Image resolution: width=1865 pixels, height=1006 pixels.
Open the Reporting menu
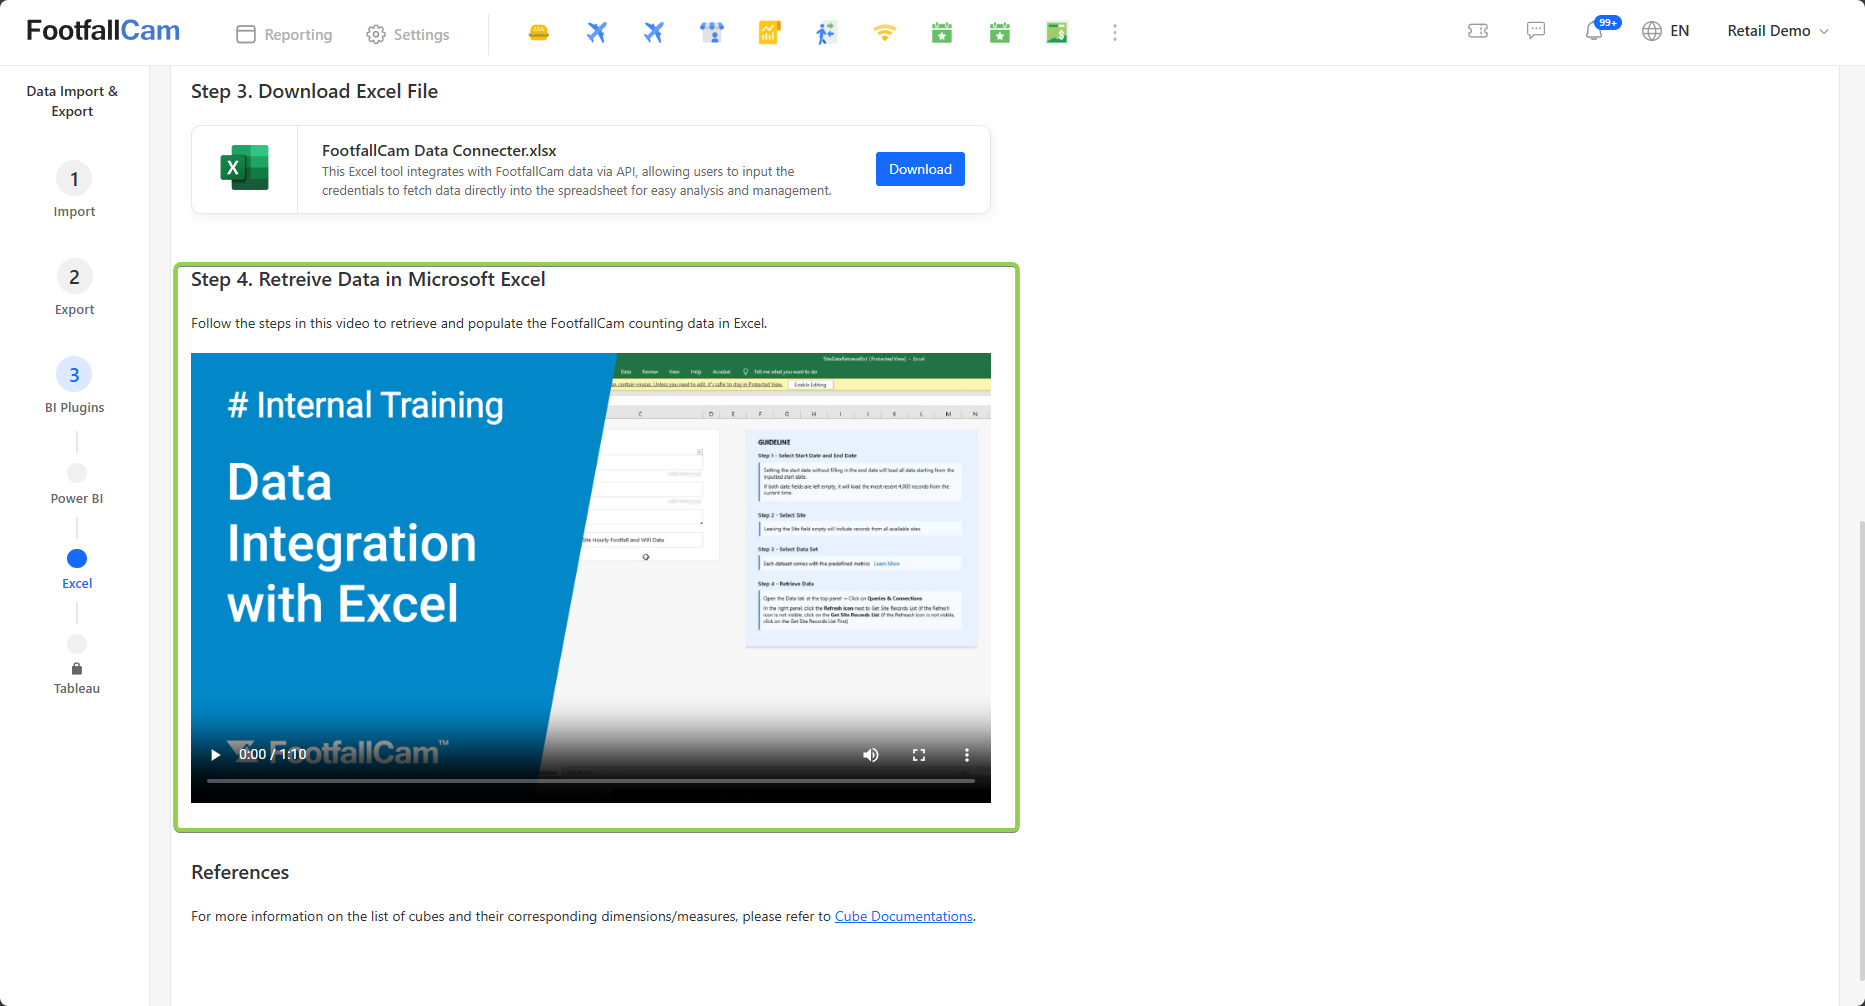(284, 34)
